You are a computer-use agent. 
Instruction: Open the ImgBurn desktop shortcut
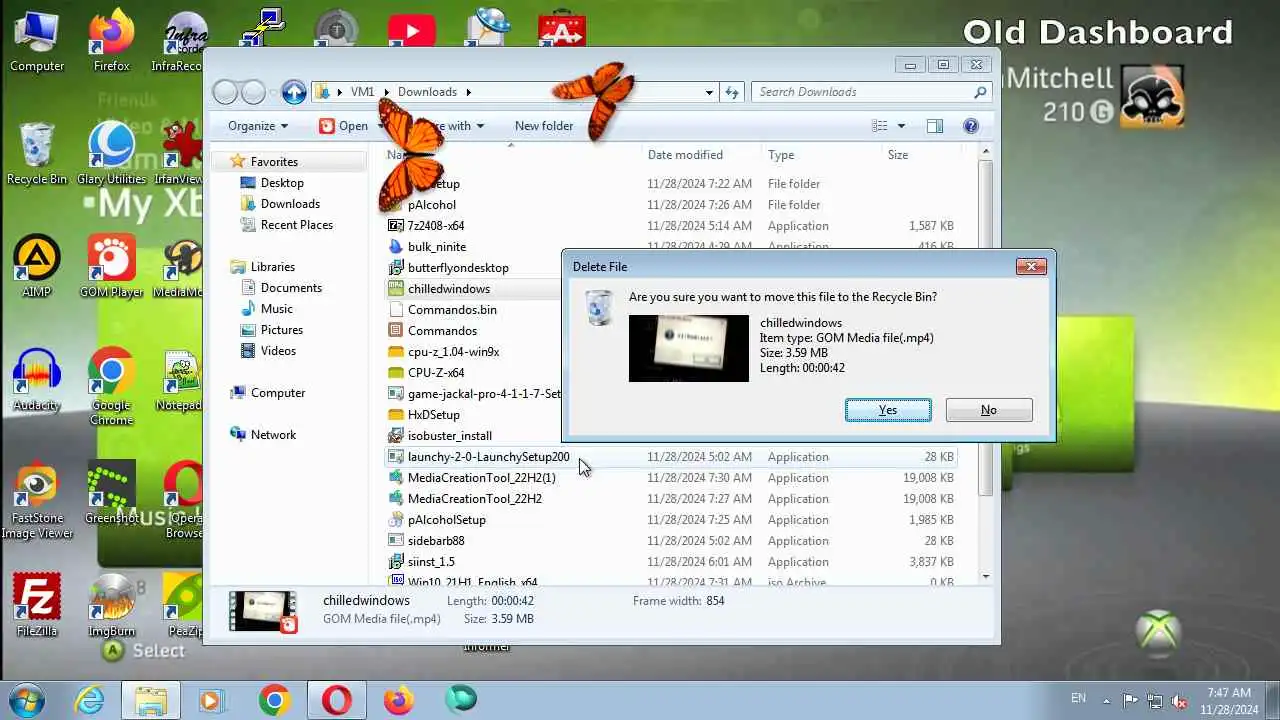(112, 605)
